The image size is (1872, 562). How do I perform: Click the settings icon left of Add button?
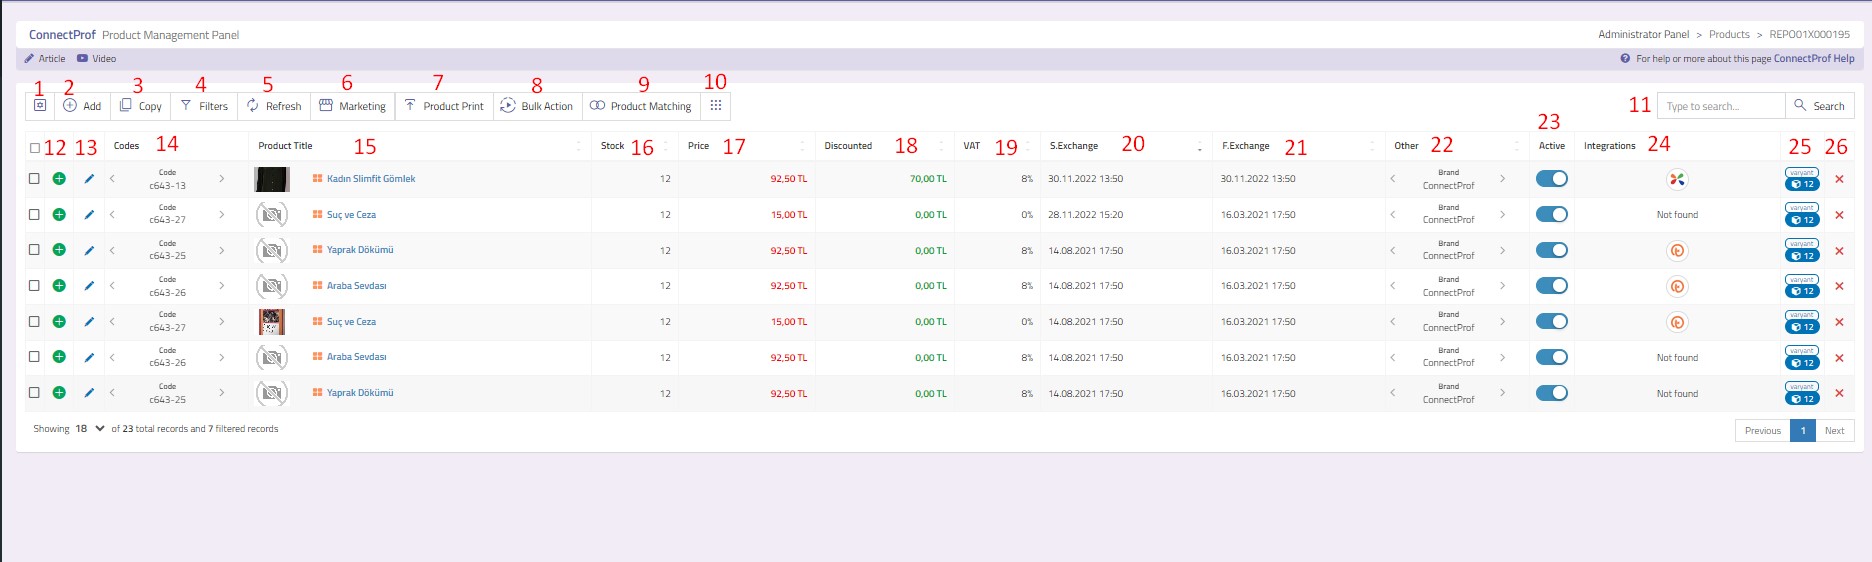click(x=40, y=106)
